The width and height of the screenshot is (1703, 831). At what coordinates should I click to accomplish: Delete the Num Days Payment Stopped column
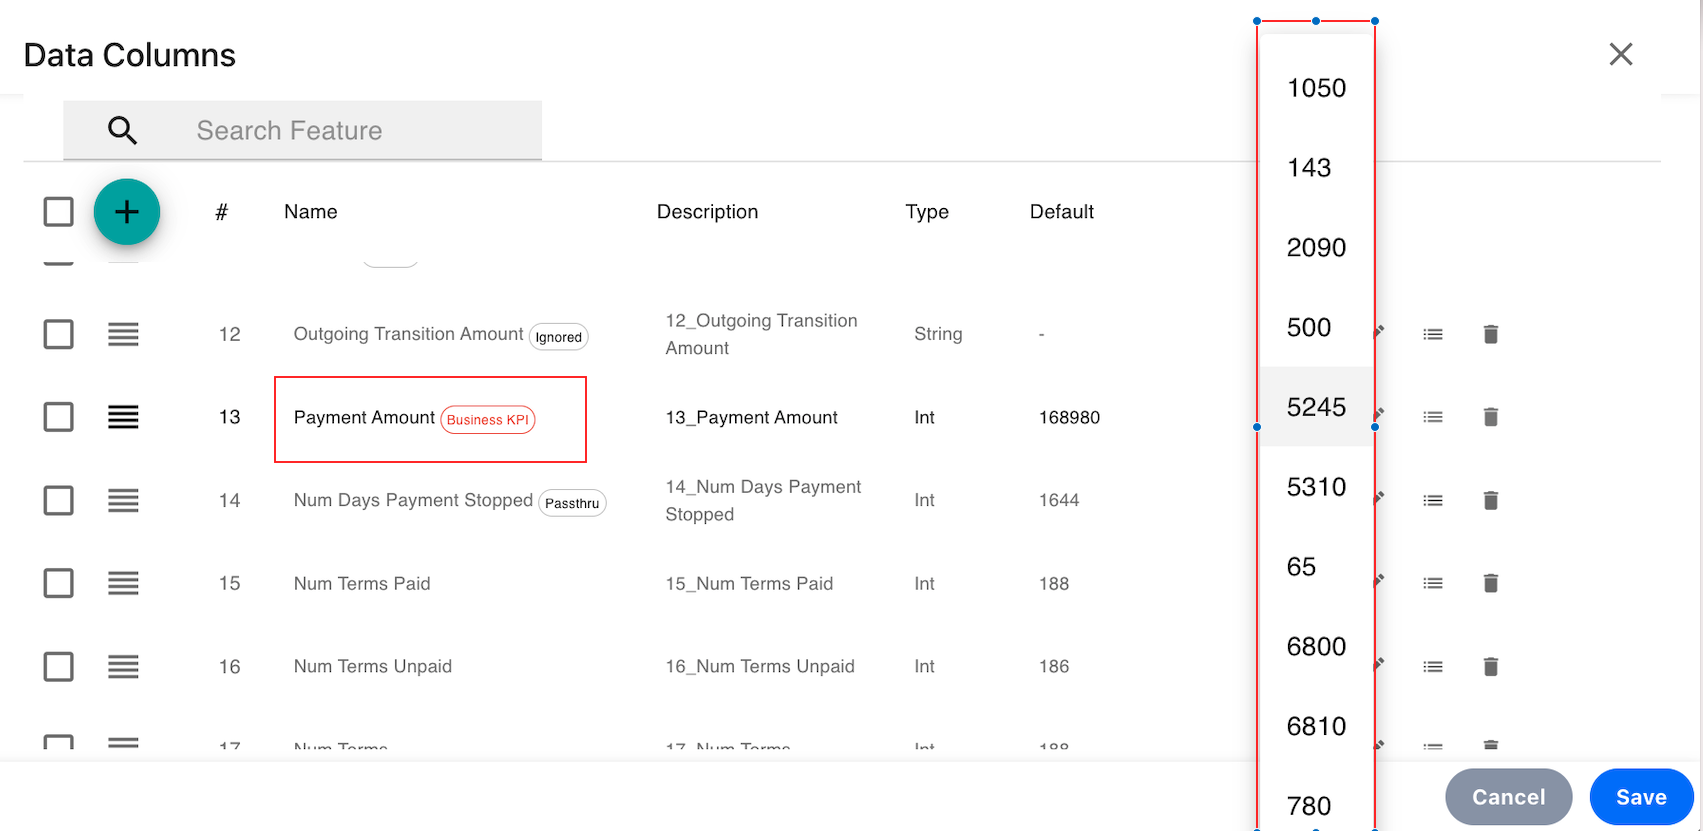[x=1490, y=500]
